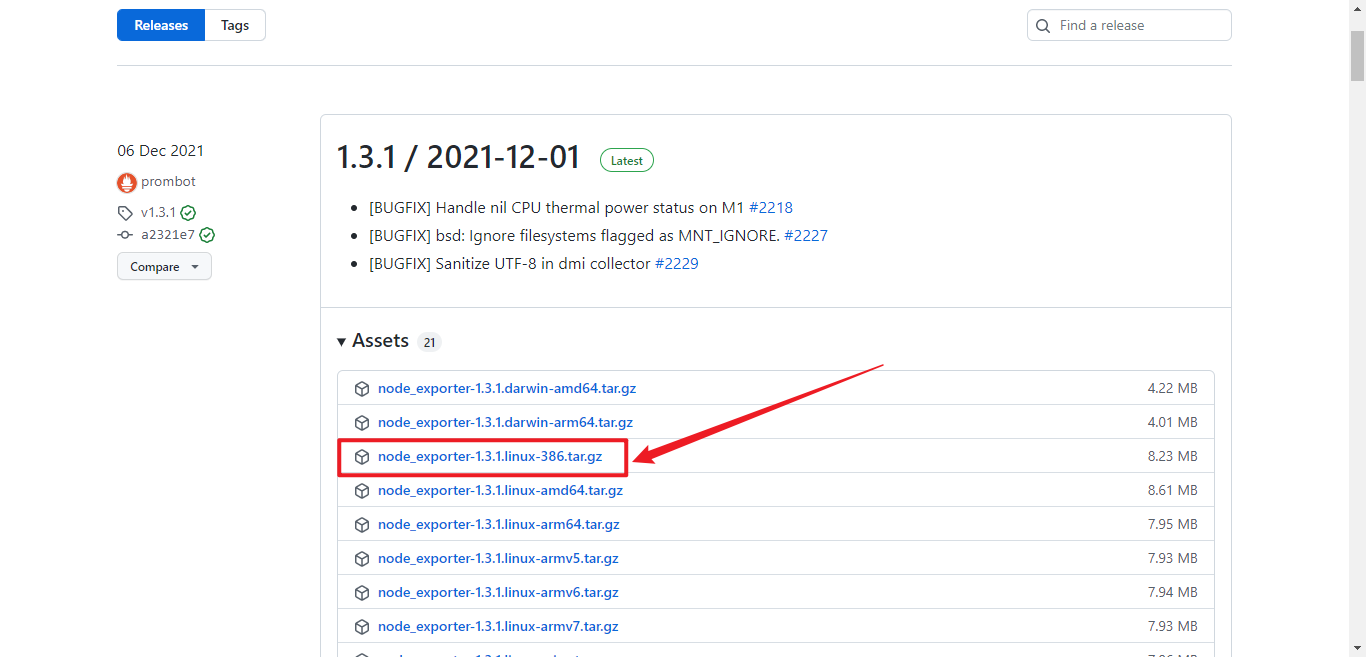Click the package icon beside linux-amd64 asset
1366x657 pixels.
click(x=362, y=490)
